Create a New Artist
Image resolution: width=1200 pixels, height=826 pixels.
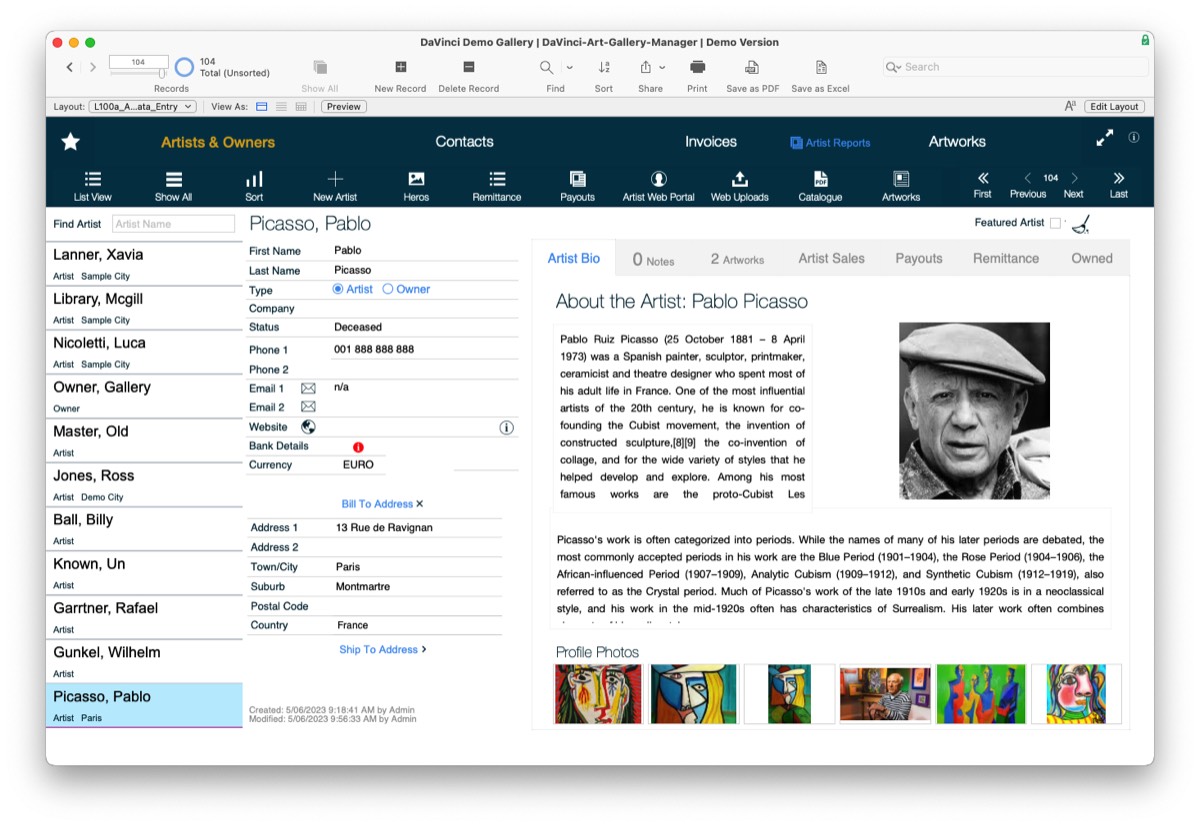coord(335,186)
